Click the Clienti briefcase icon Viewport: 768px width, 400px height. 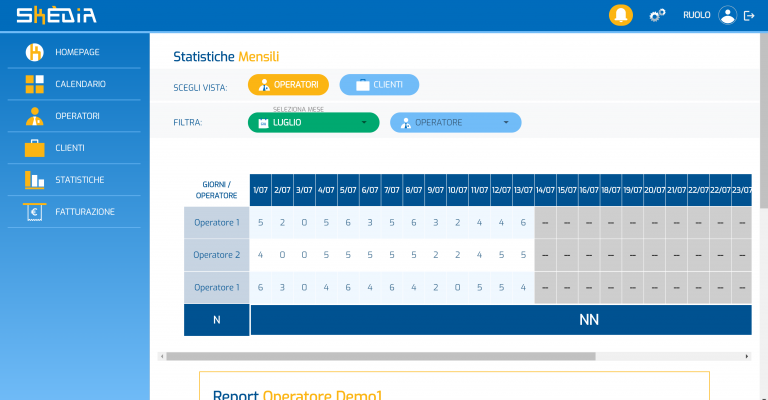click(35, 148)
